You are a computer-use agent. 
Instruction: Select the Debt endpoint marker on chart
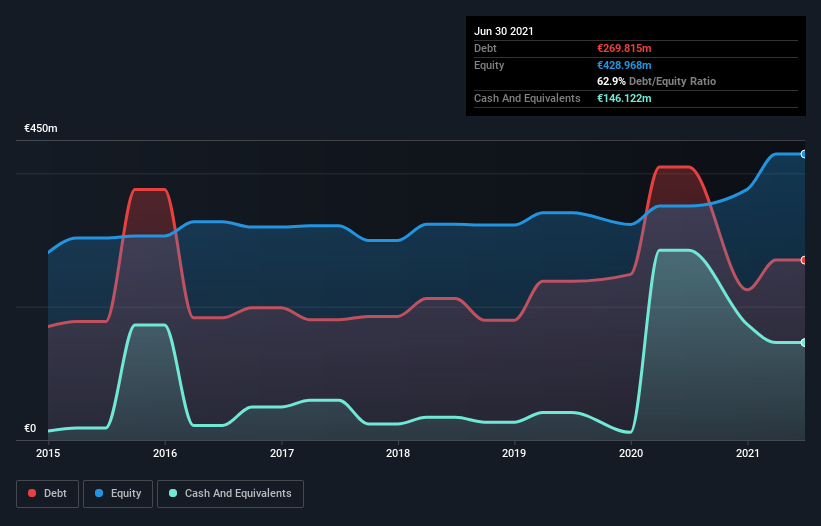click(x=803, y=260)
